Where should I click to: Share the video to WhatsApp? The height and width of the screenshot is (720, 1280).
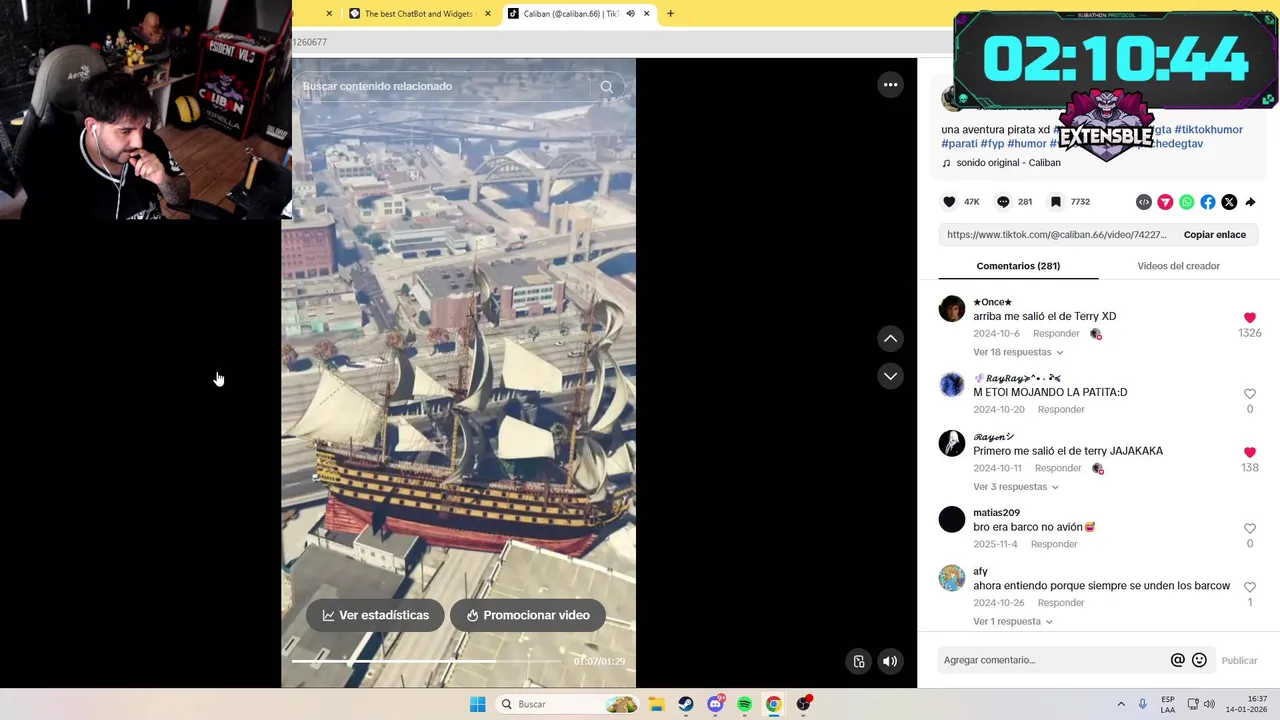pos(1187,202)
